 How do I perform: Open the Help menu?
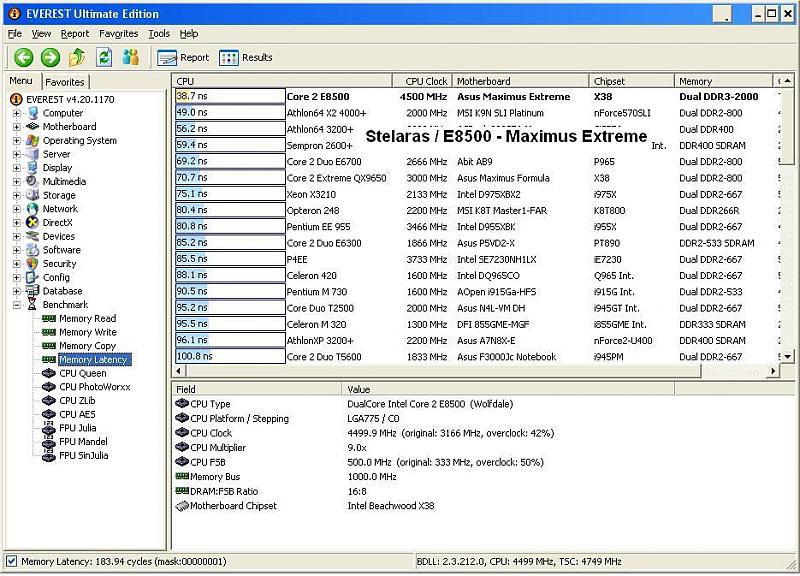[x=189, y=34]
